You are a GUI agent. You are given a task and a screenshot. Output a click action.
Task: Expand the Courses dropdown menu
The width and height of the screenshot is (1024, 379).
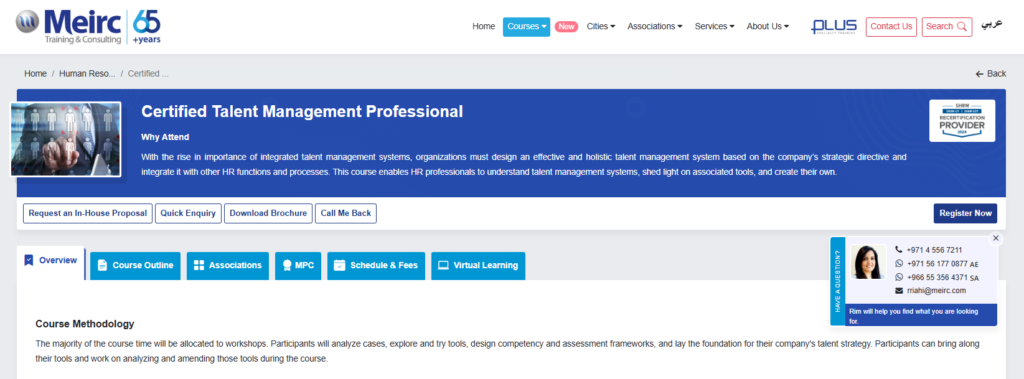click(526, 27)
